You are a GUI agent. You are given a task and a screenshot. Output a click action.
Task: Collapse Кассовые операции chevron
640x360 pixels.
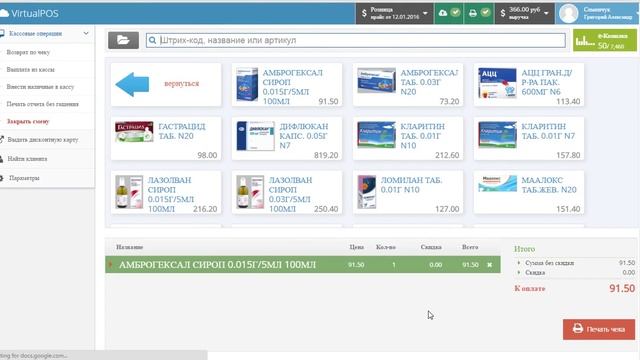86,33
